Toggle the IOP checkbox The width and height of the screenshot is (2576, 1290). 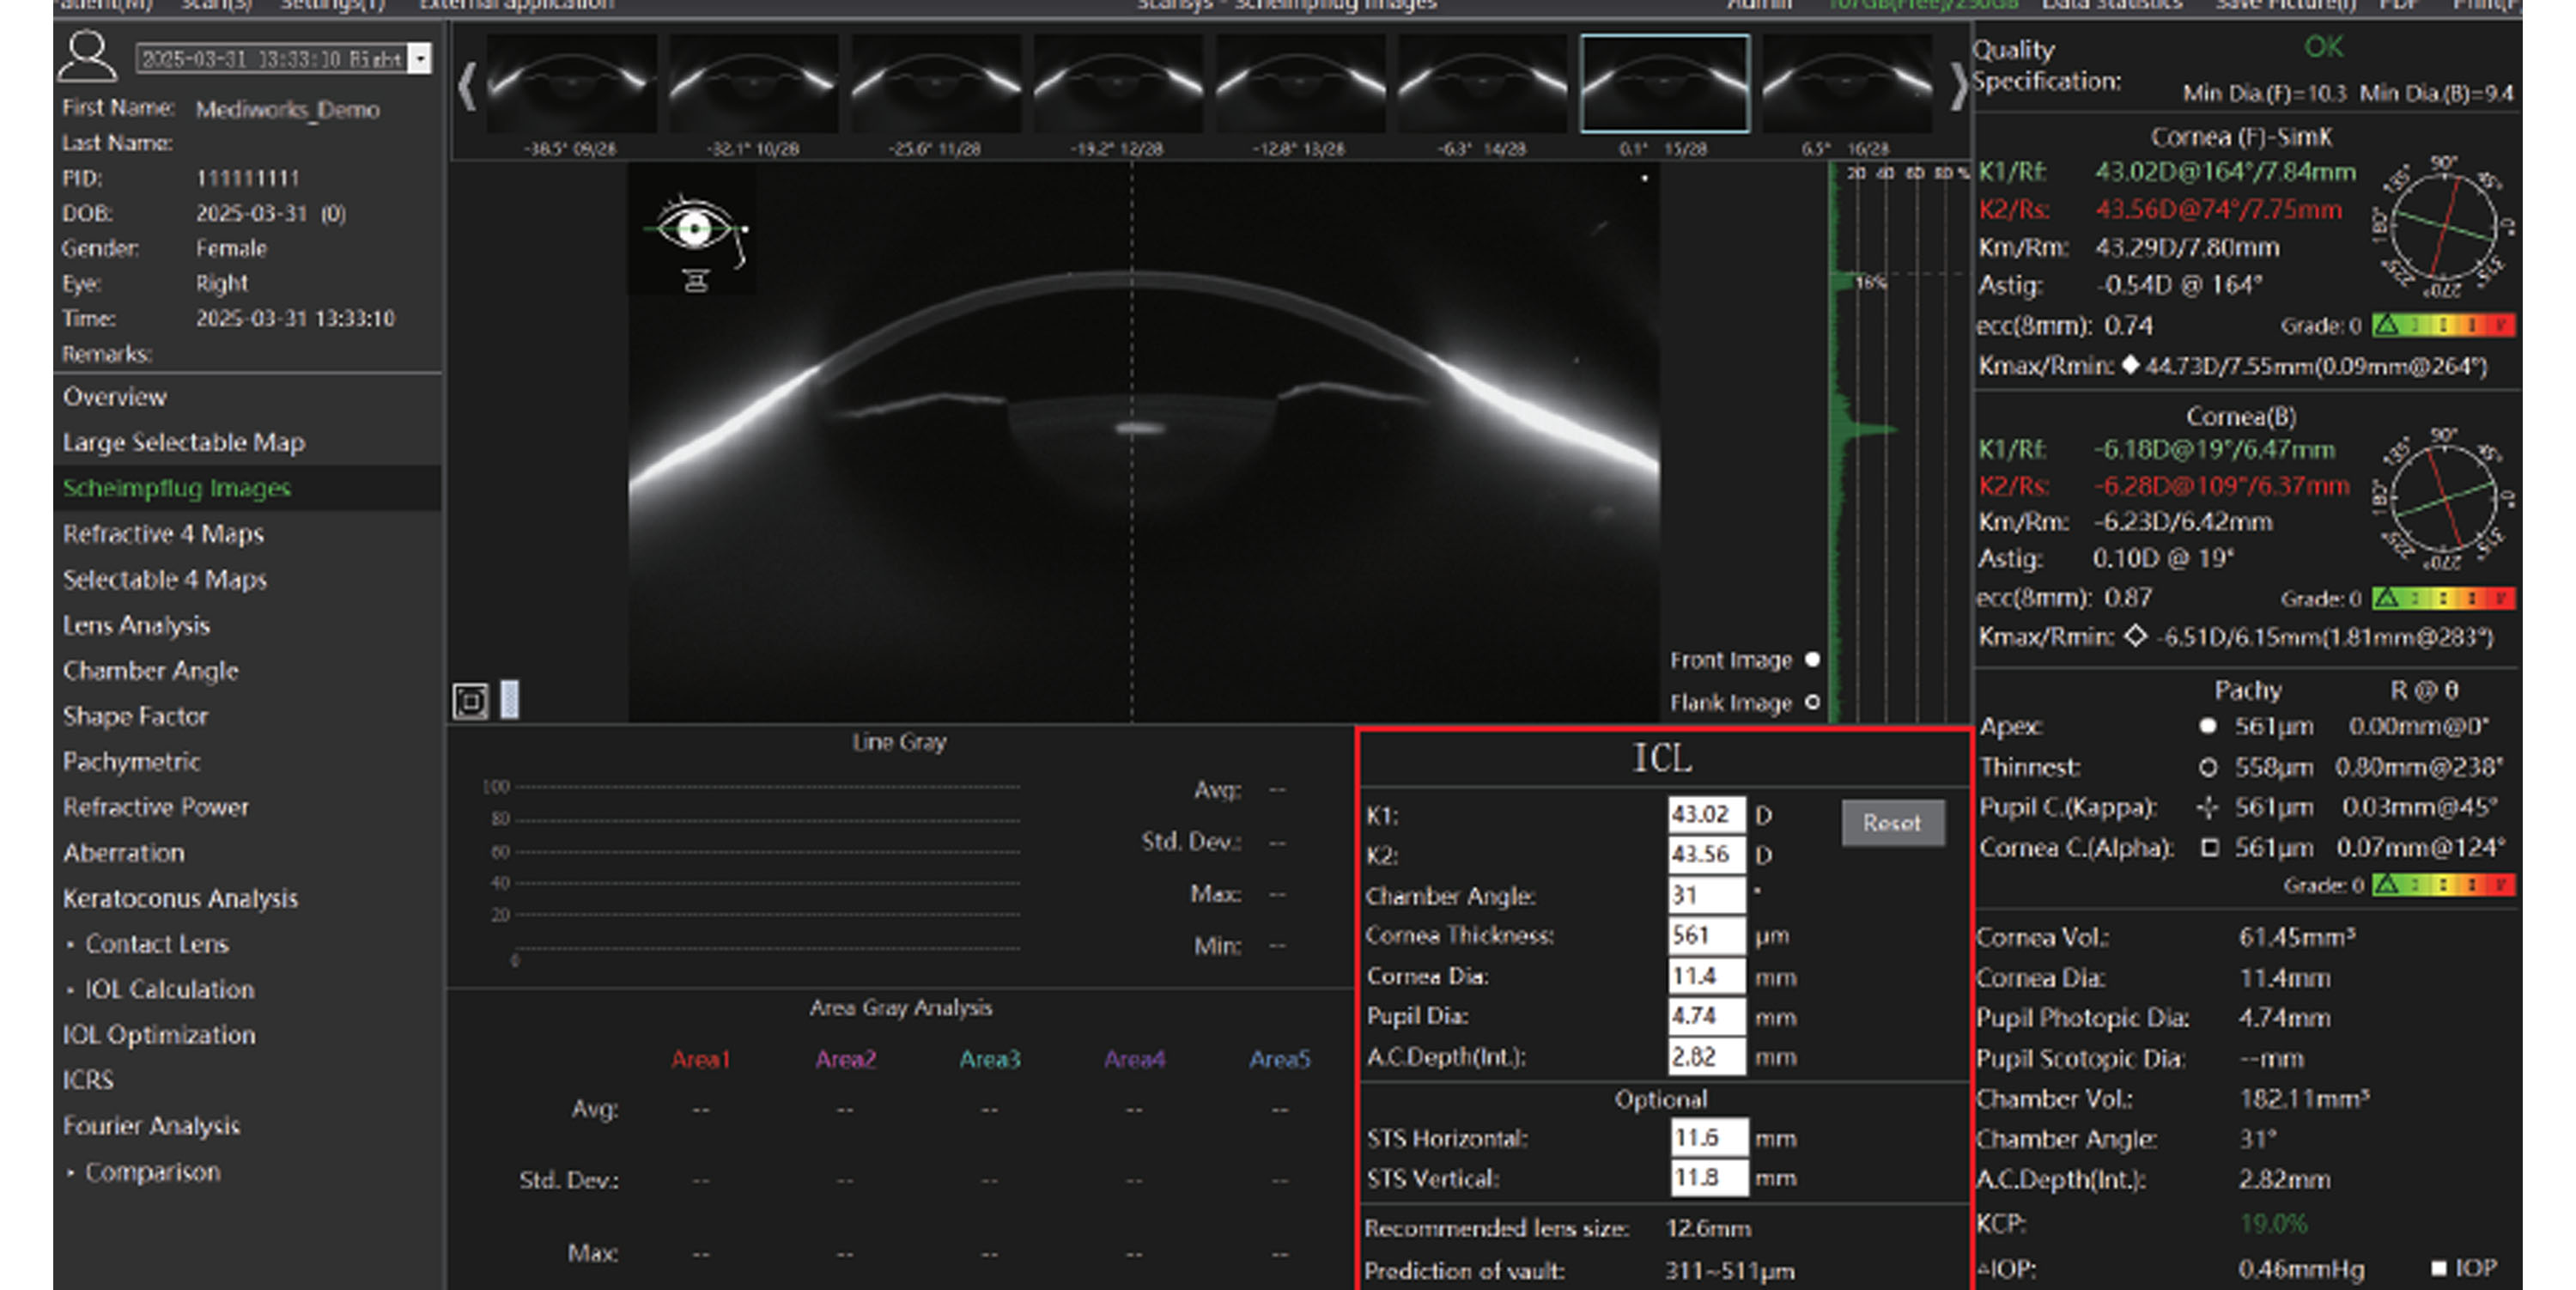coord(2439,1268)
